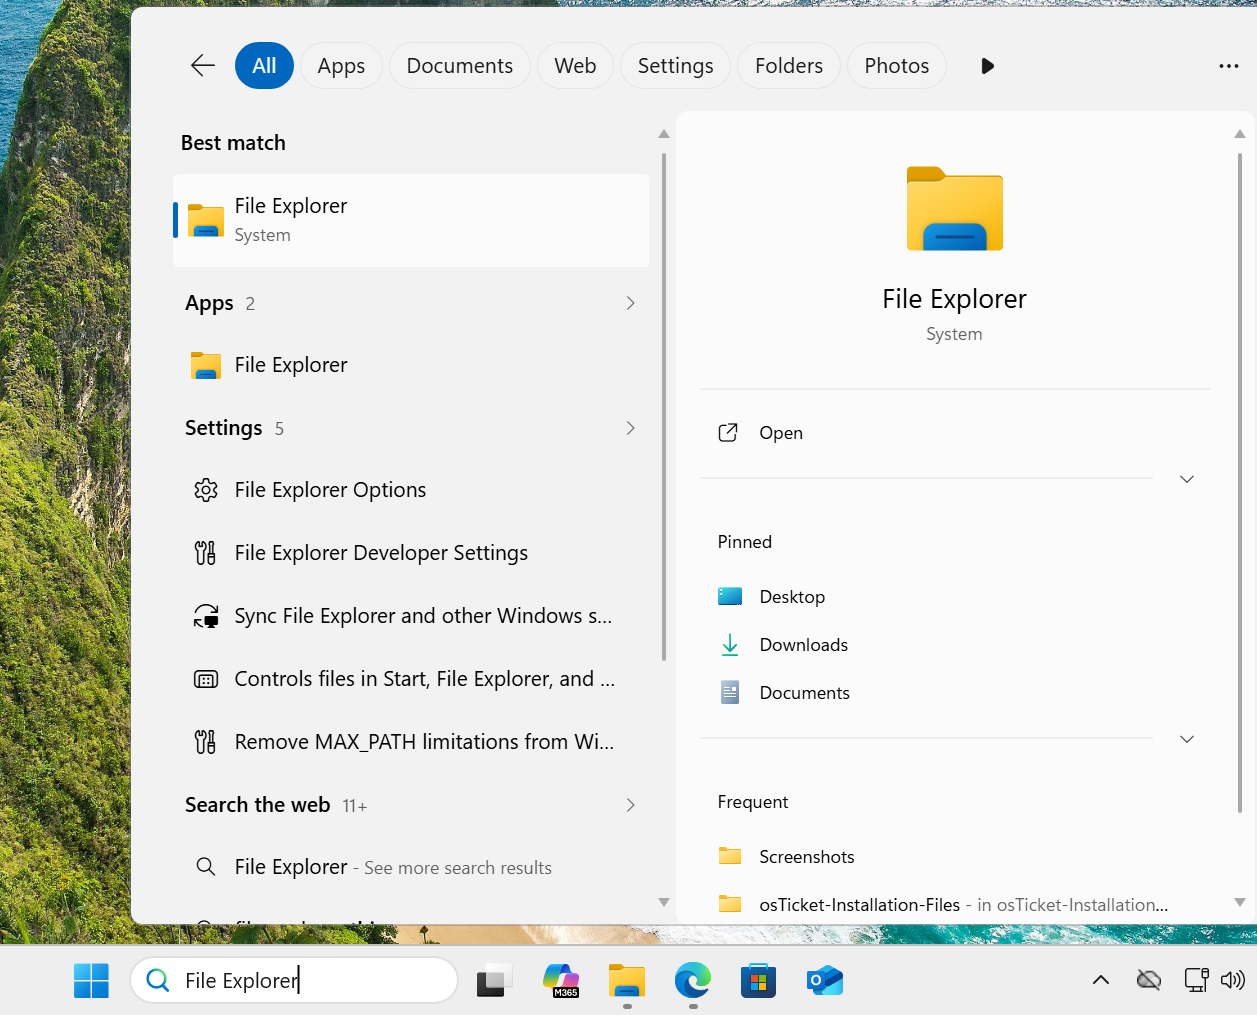Switch to the Settings filter tab
This screenshot has width=1257, height=1015.
coord(675,66)
